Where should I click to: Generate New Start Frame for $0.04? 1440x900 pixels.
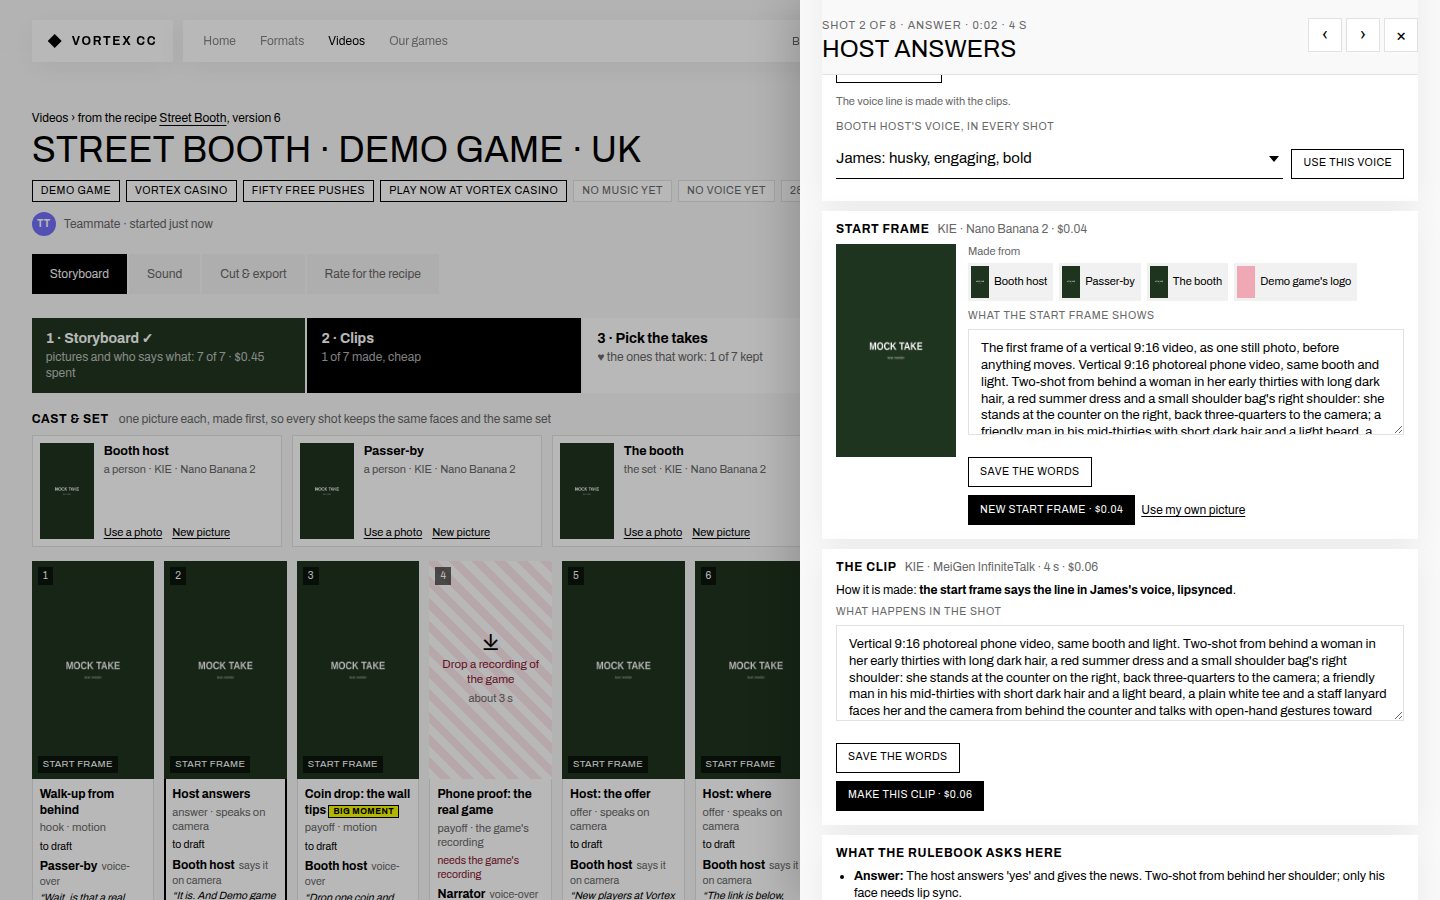pos(1051,510)
